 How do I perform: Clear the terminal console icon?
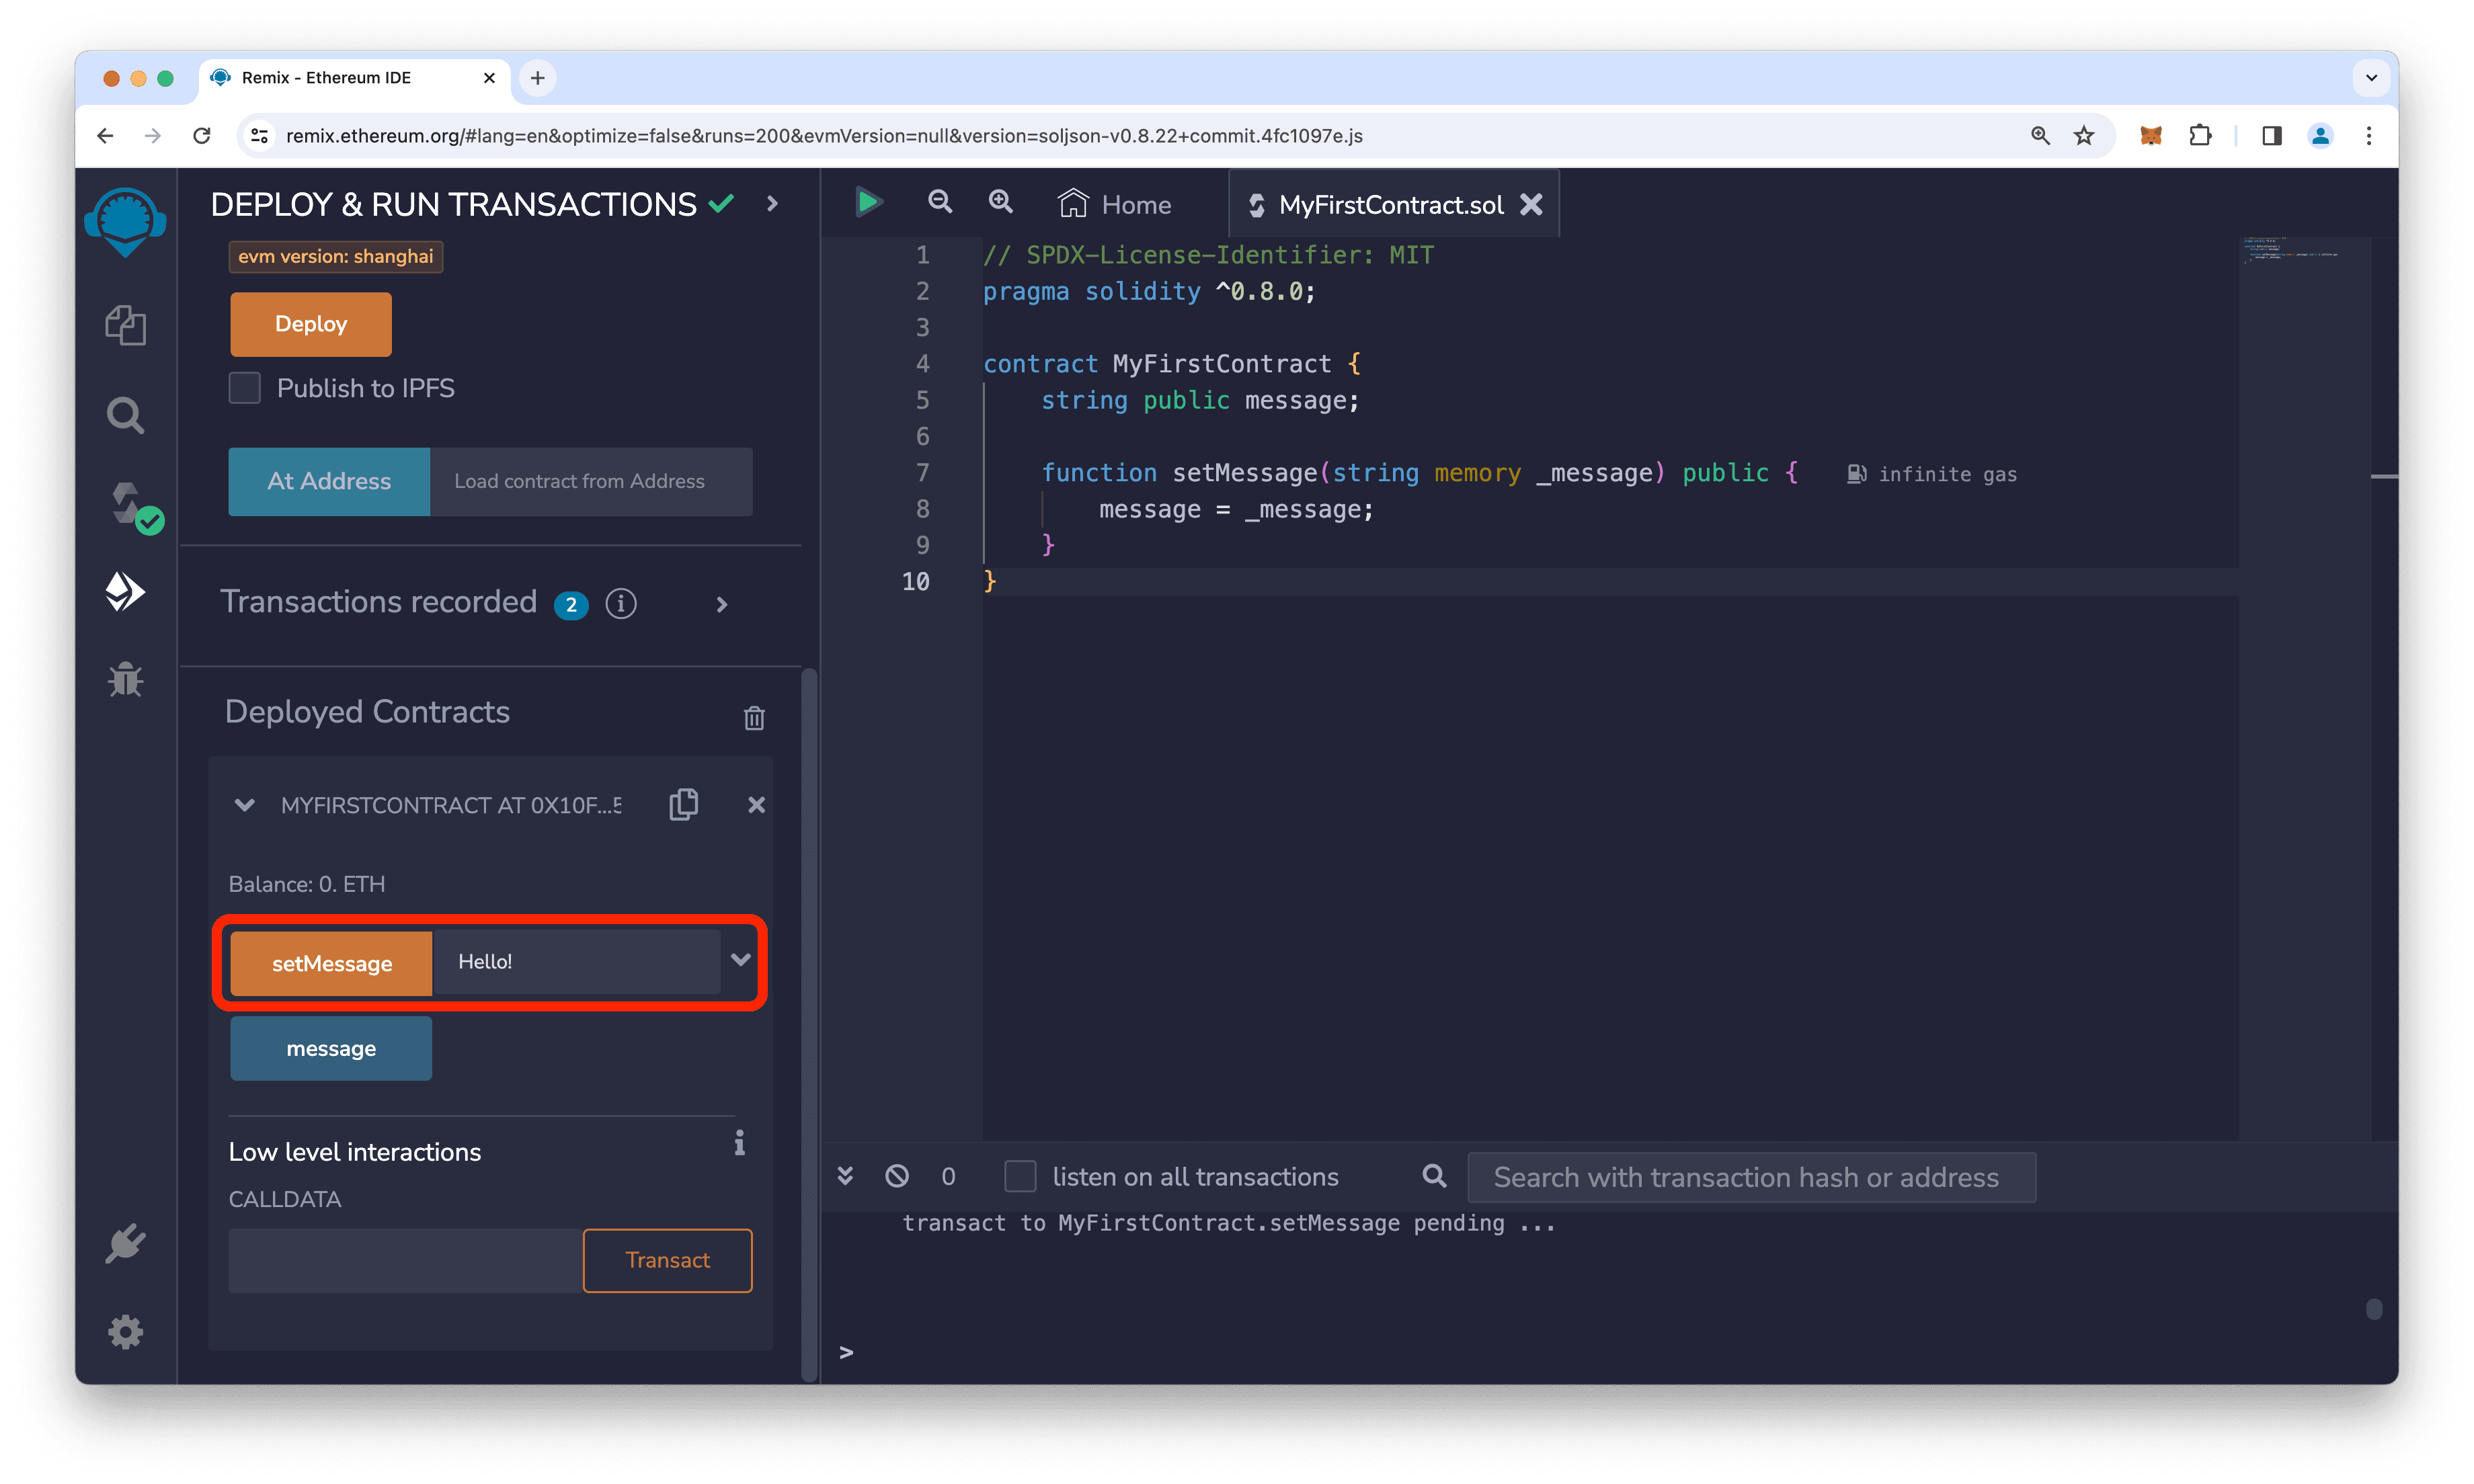point(896,1176)
